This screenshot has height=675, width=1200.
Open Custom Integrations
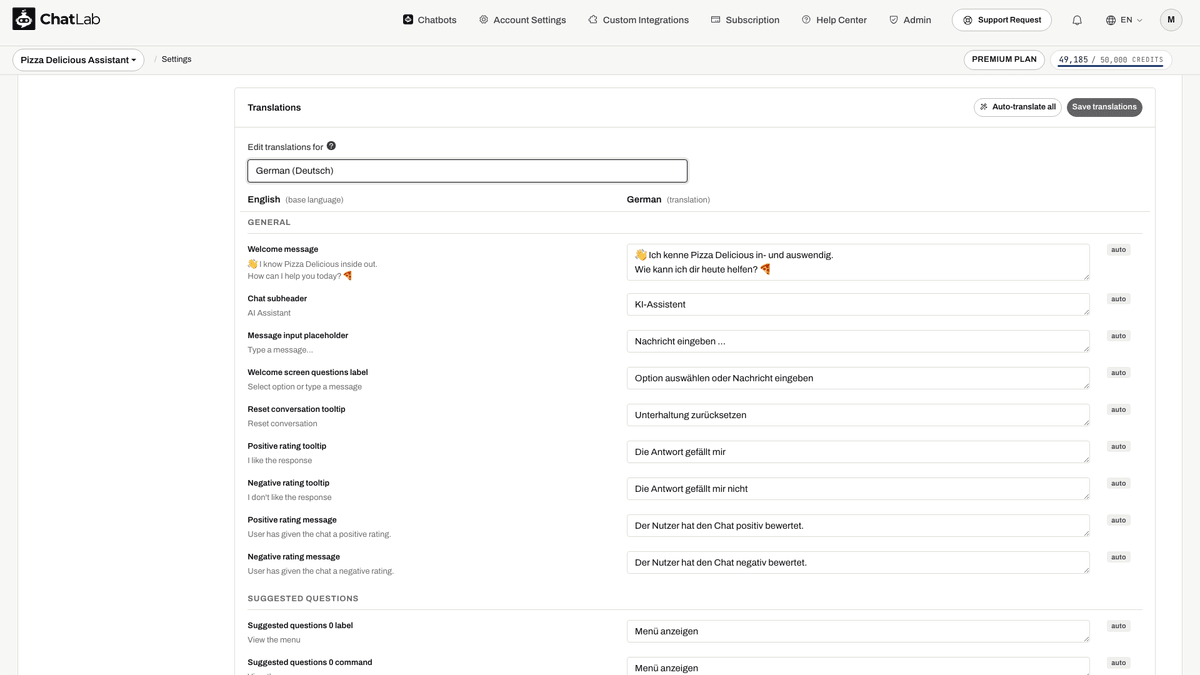click(x=638, y=20)
